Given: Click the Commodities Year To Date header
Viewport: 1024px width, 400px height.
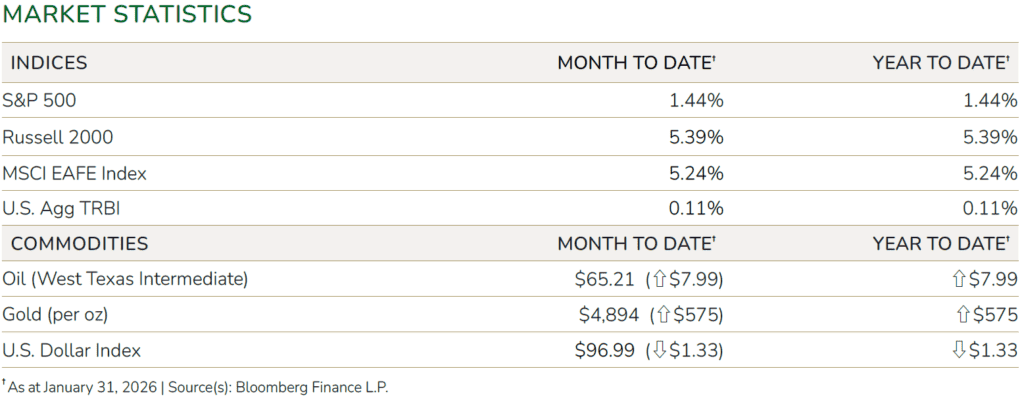Looking at the screenshot, I should point(940,243).
